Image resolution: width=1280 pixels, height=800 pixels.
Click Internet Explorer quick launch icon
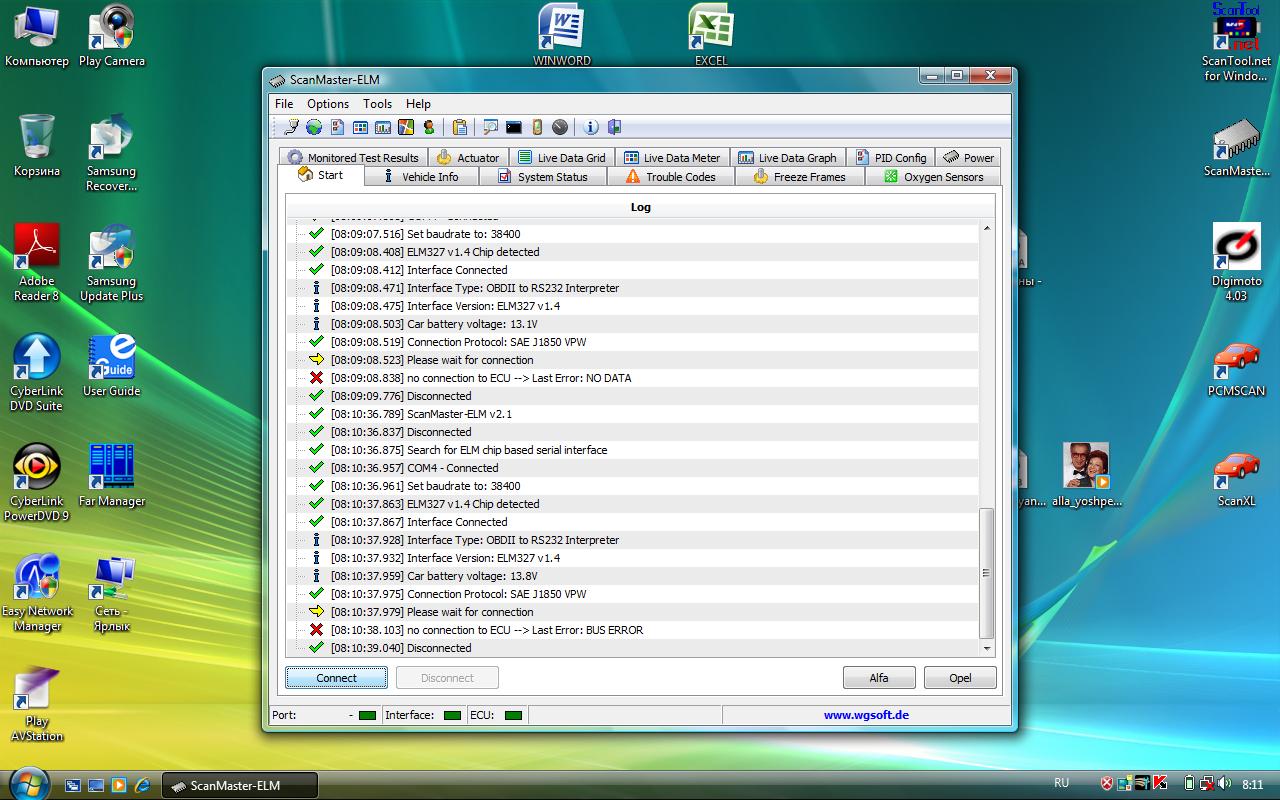coord(142,785)
